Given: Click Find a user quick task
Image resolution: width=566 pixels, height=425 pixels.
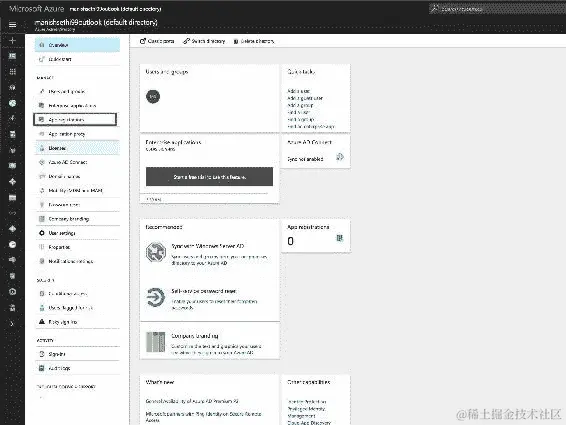Looking at the screenshot, I should [299, 112].
